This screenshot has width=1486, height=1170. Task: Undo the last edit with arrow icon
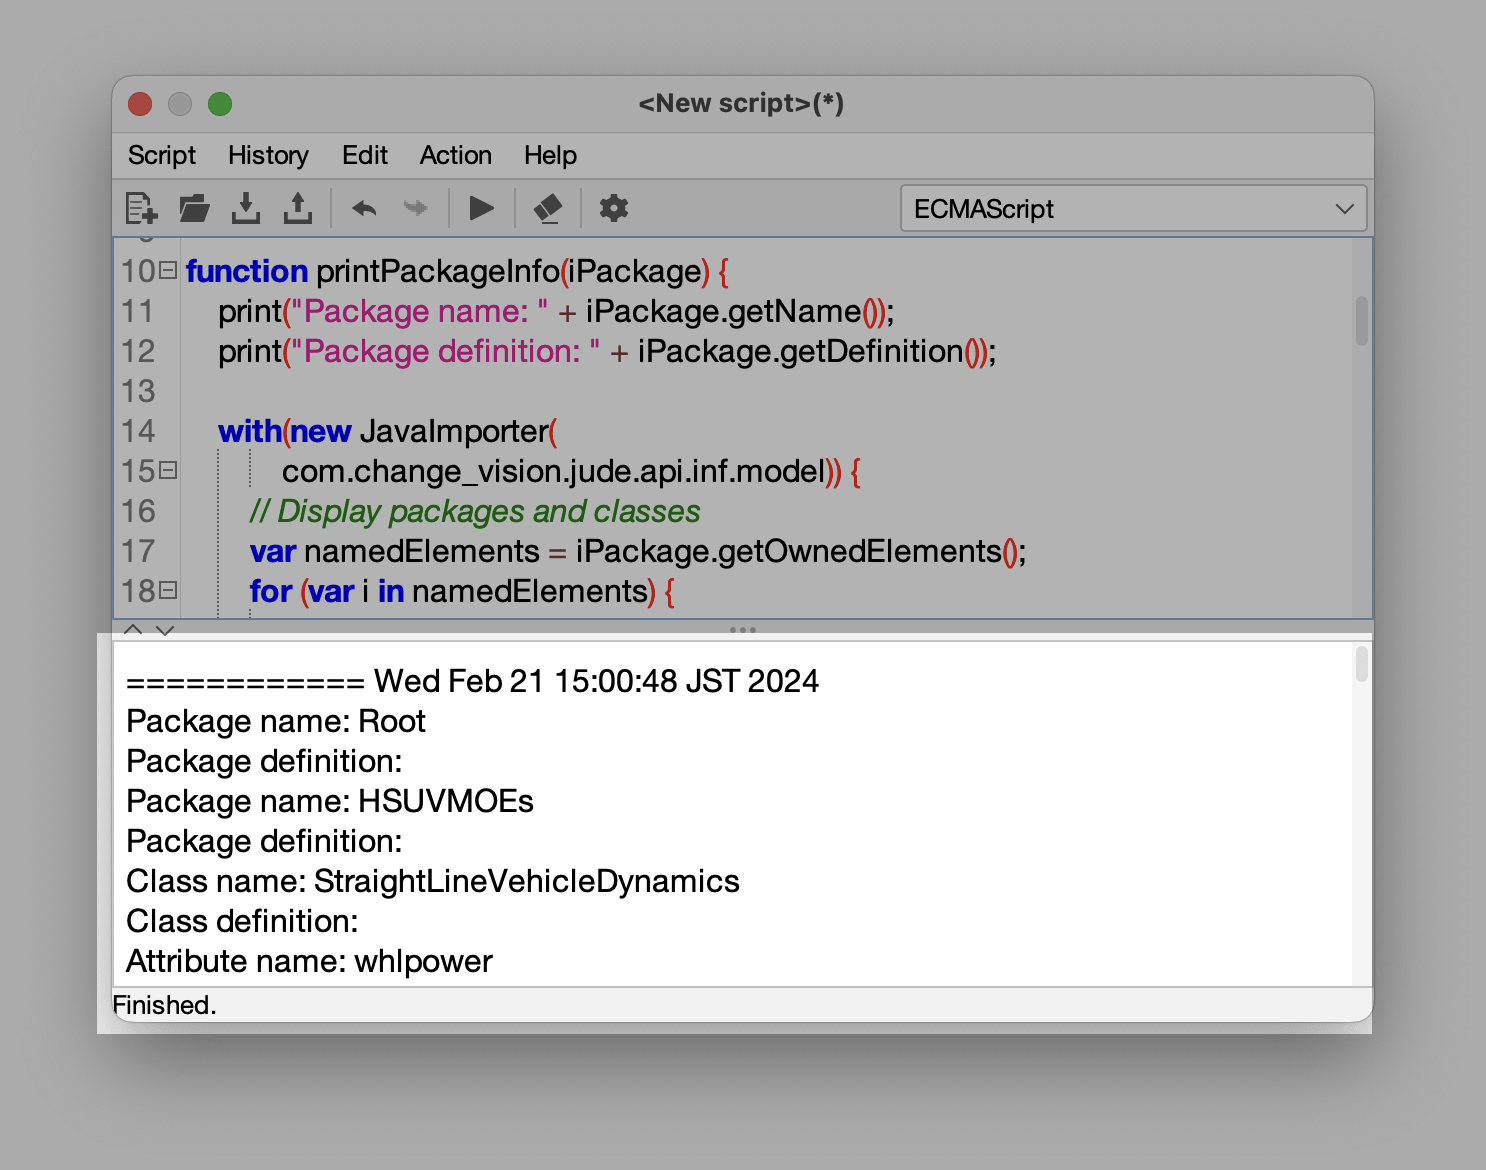[364, 208]
